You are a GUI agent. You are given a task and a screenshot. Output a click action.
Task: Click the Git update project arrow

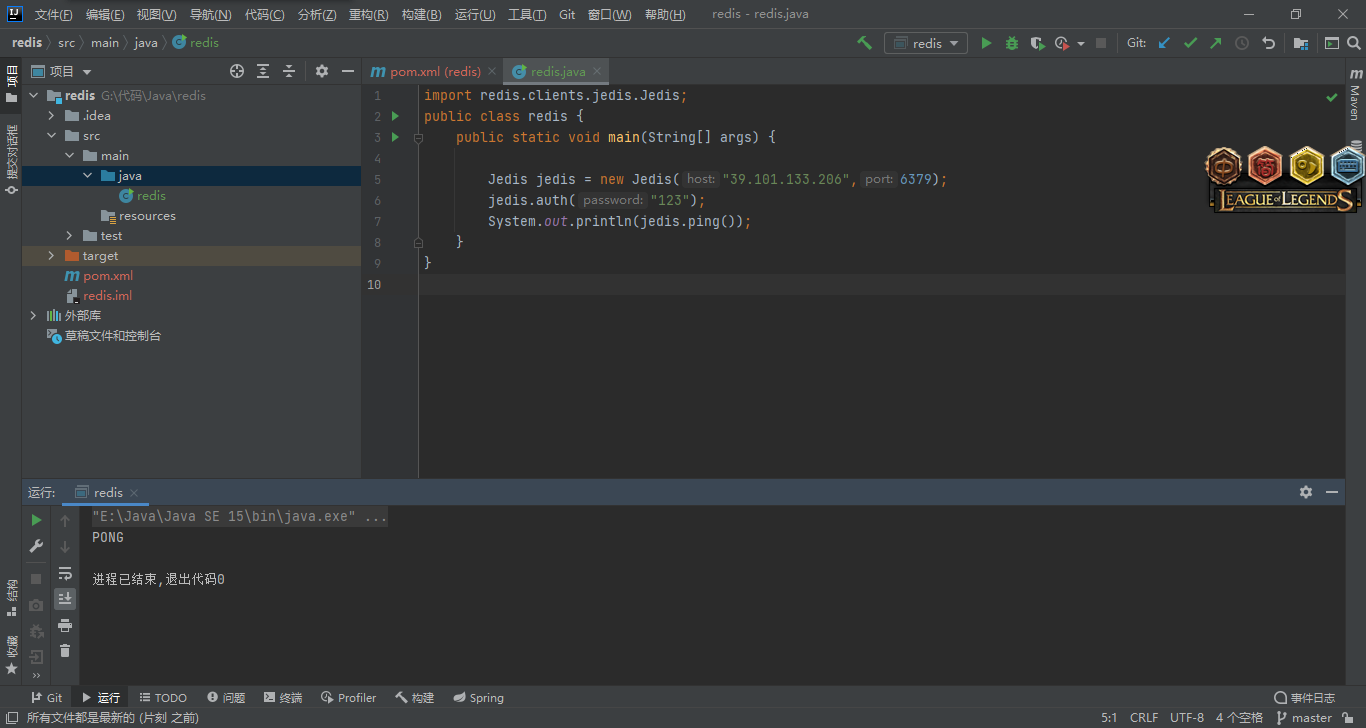1164,43
